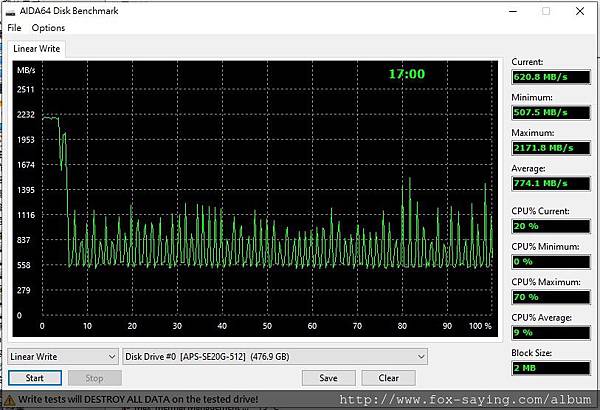The image size is (600, 410).
Task: Click the AIDA64 Disk Benchmark window title
Action: 69,11
